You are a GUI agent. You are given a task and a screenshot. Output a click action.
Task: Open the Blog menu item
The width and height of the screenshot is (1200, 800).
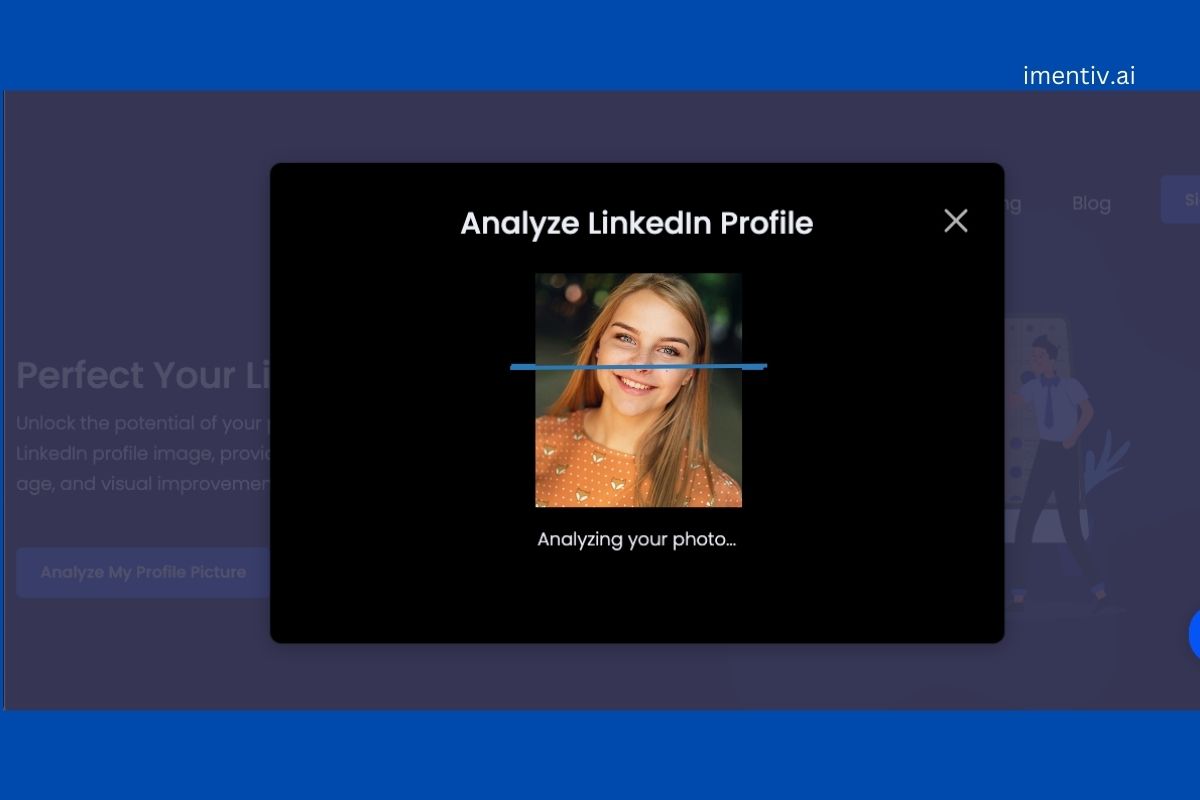tap(1091, 203)
